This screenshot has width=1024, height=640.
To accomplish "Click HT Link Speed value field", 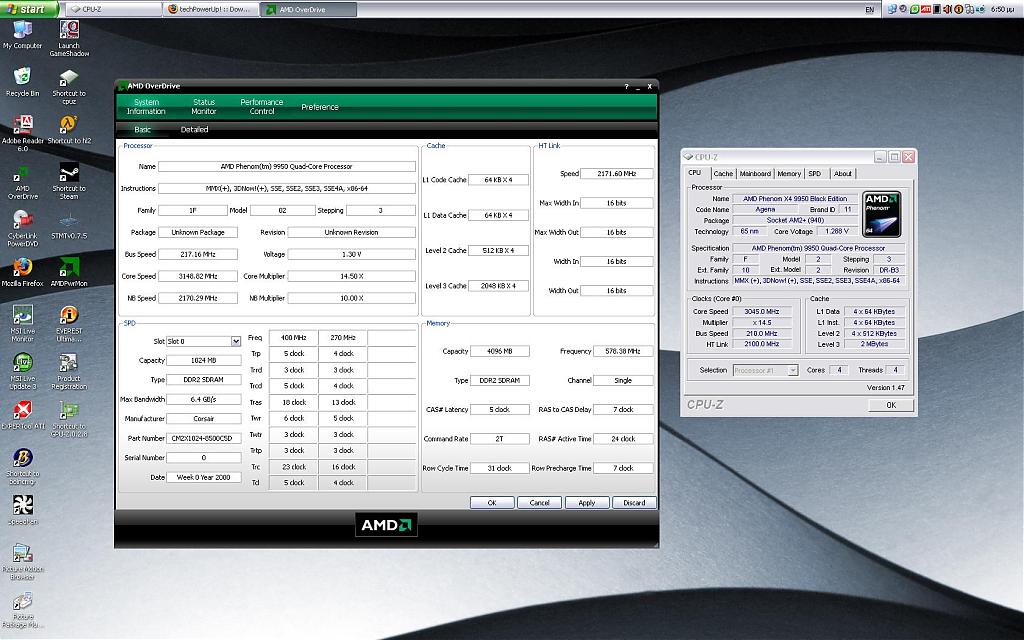I will tap(616, 174).
